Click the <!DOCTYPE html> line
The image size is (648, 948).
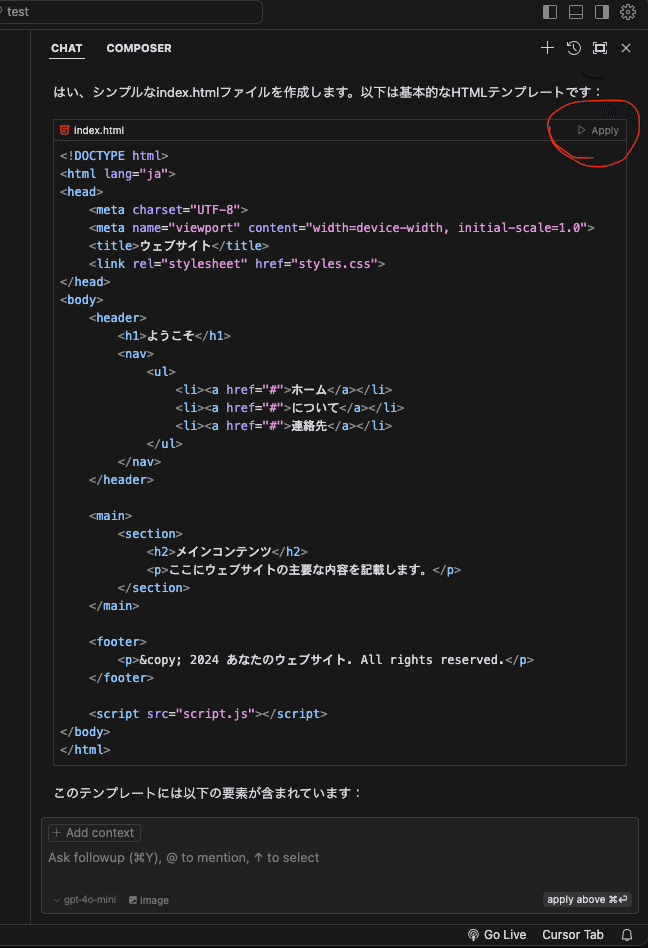114,156
